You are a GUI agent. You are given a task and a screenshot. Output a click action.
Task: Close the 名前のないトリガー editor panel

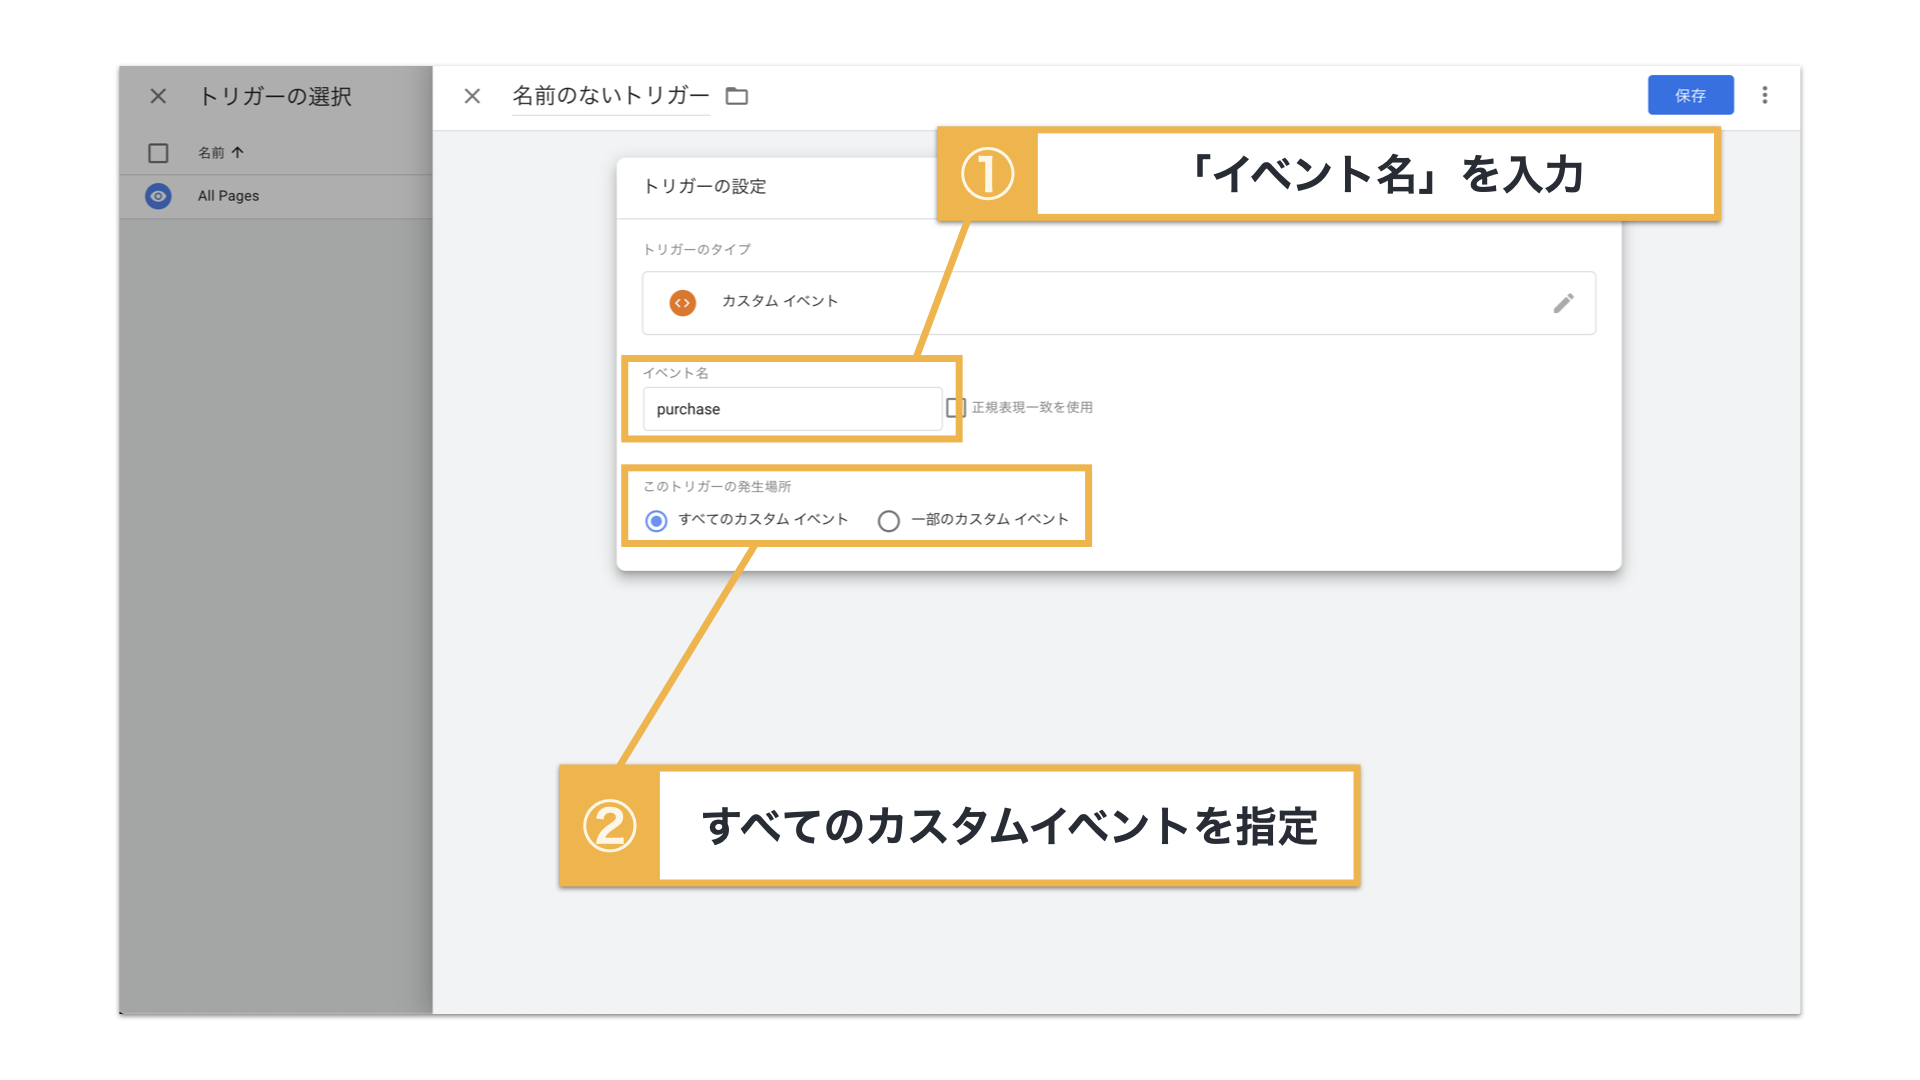pos(472,96)
